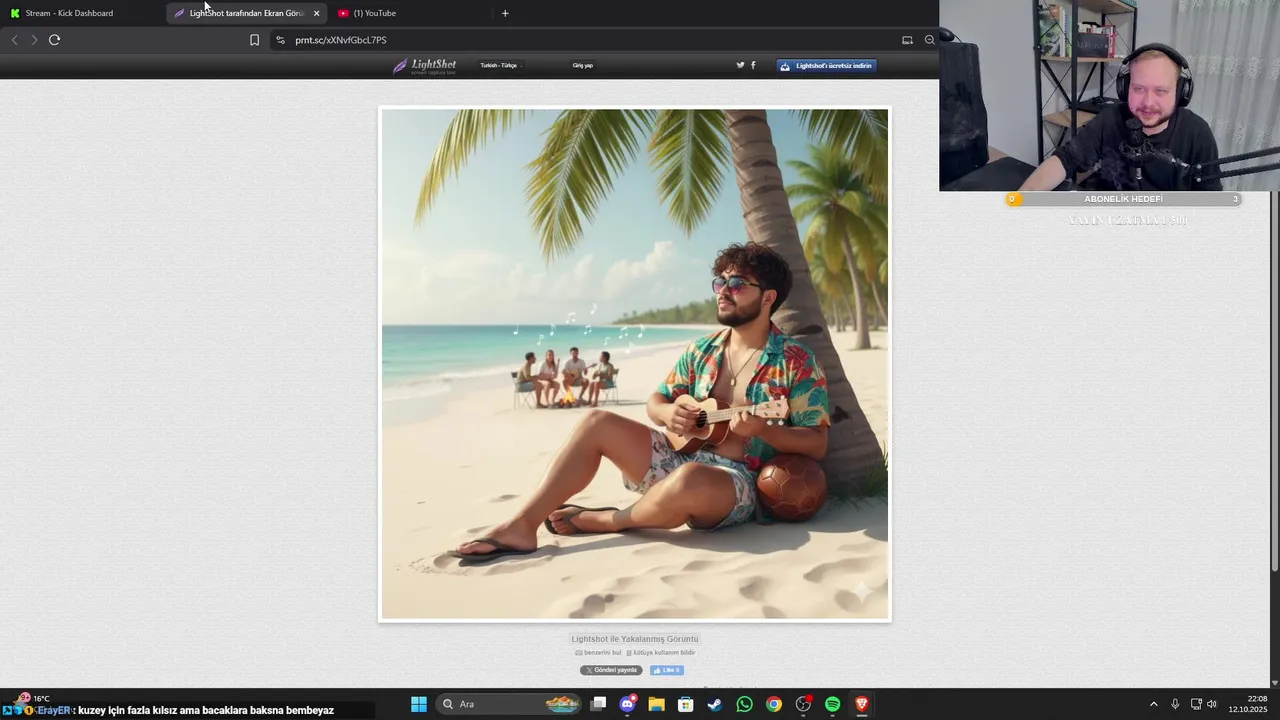Bookmark this page
This screenshot has height=720, width=1280.
pyautogui.click(x=254, y=40)
